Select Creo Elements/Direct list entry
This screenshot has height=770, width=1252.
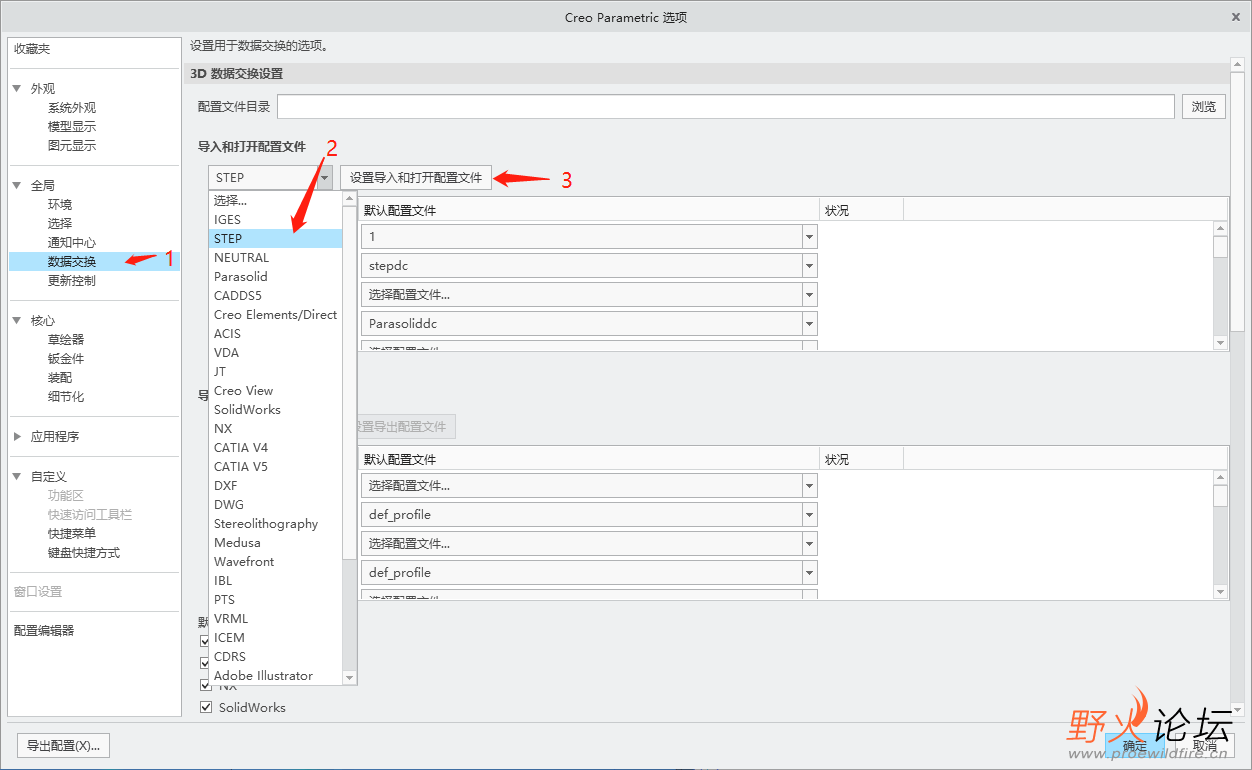276,314
